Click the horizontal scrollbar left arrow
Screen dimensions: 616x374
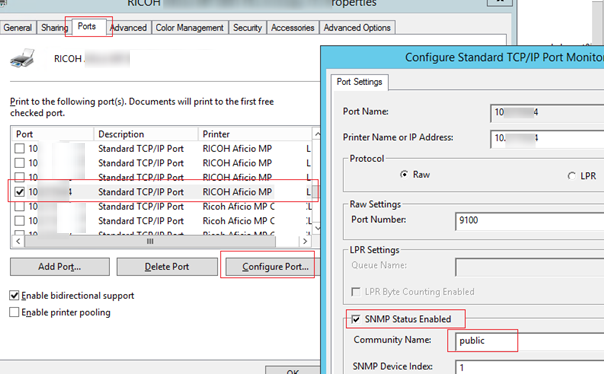pyautogui.click(x=18, y=241)
